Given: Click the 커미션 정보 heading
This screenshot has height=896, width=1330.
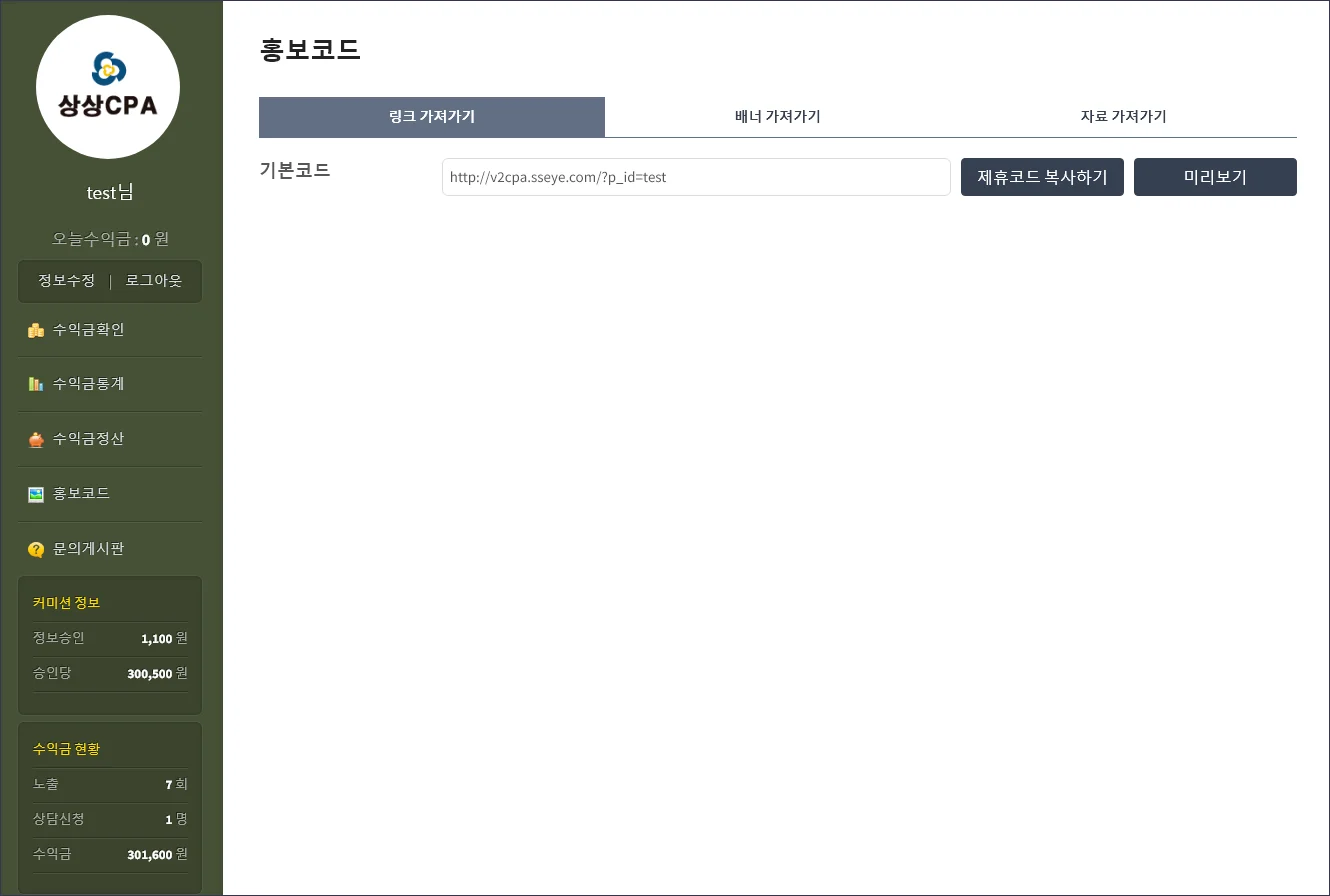Looking at the screenshot, I should coord(66,603).
